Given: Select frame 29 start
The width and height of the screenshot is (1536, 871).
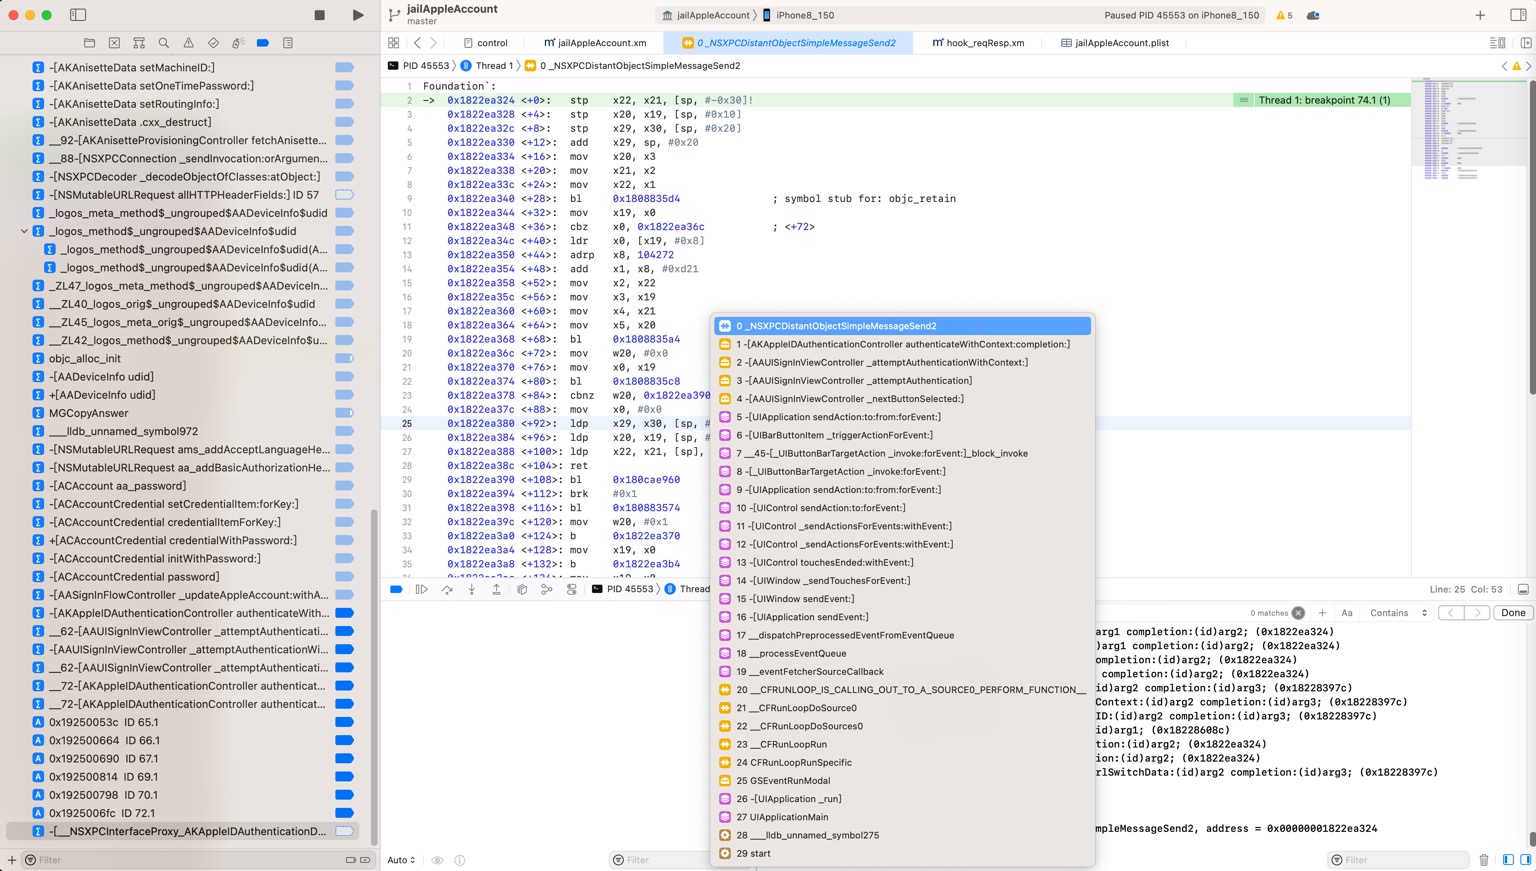Looking at the screenshot, I should (x=902, y=854).
